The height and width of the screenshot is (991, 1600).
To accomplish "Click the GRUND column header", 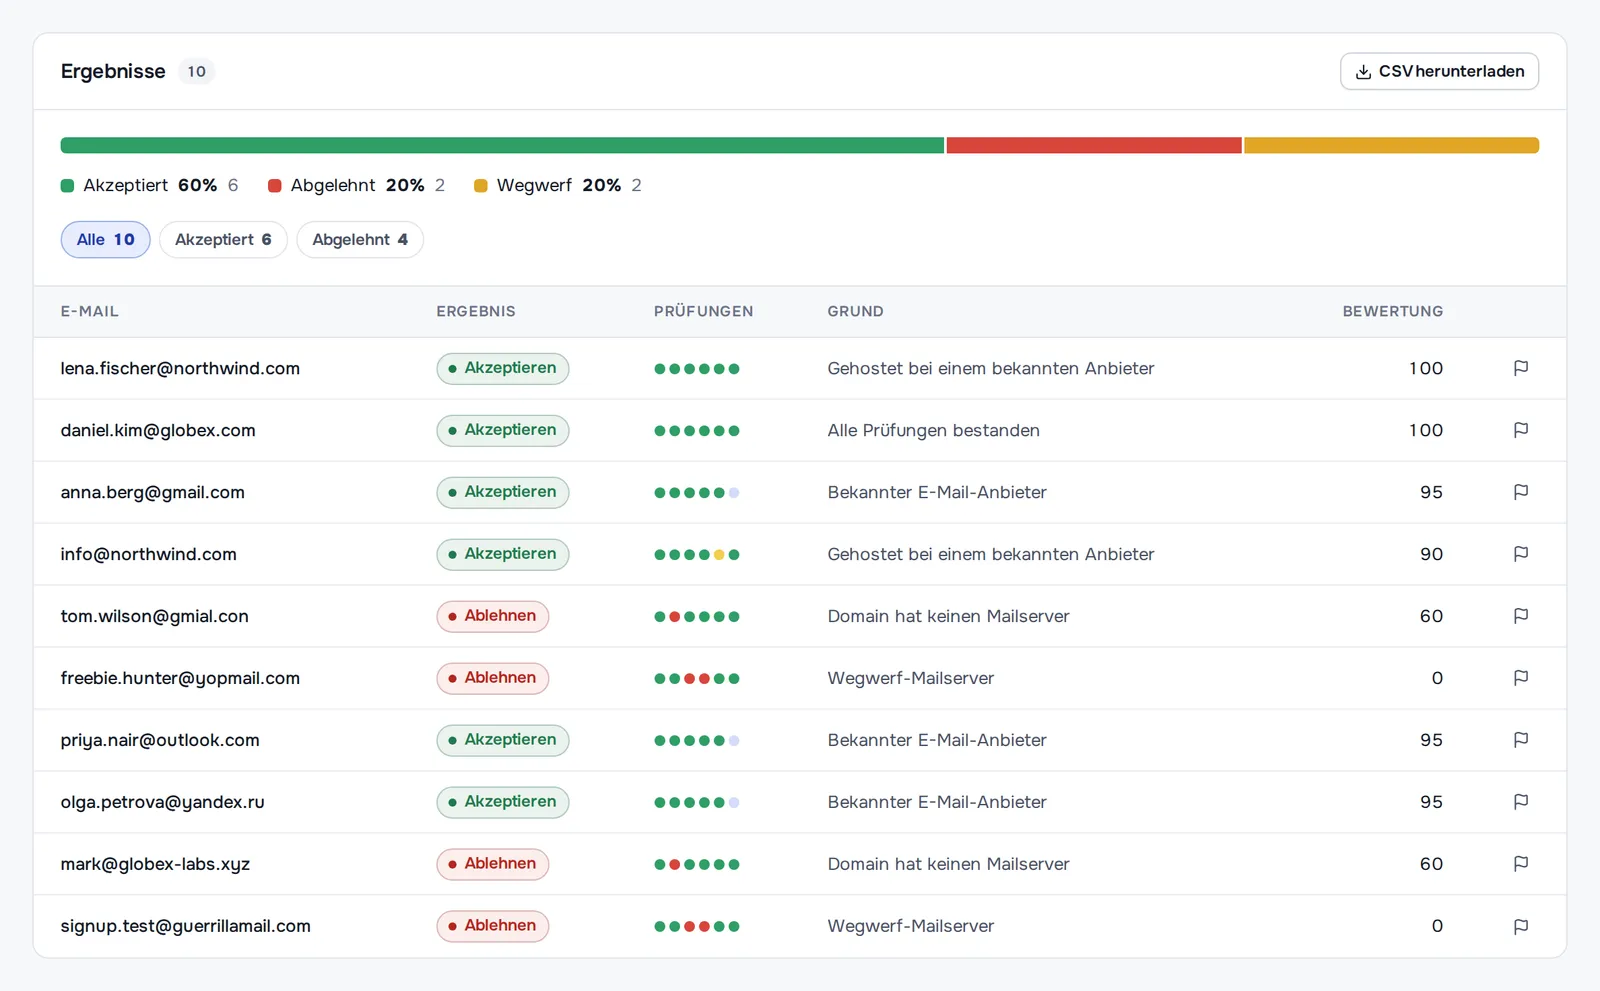I will 855,311.
